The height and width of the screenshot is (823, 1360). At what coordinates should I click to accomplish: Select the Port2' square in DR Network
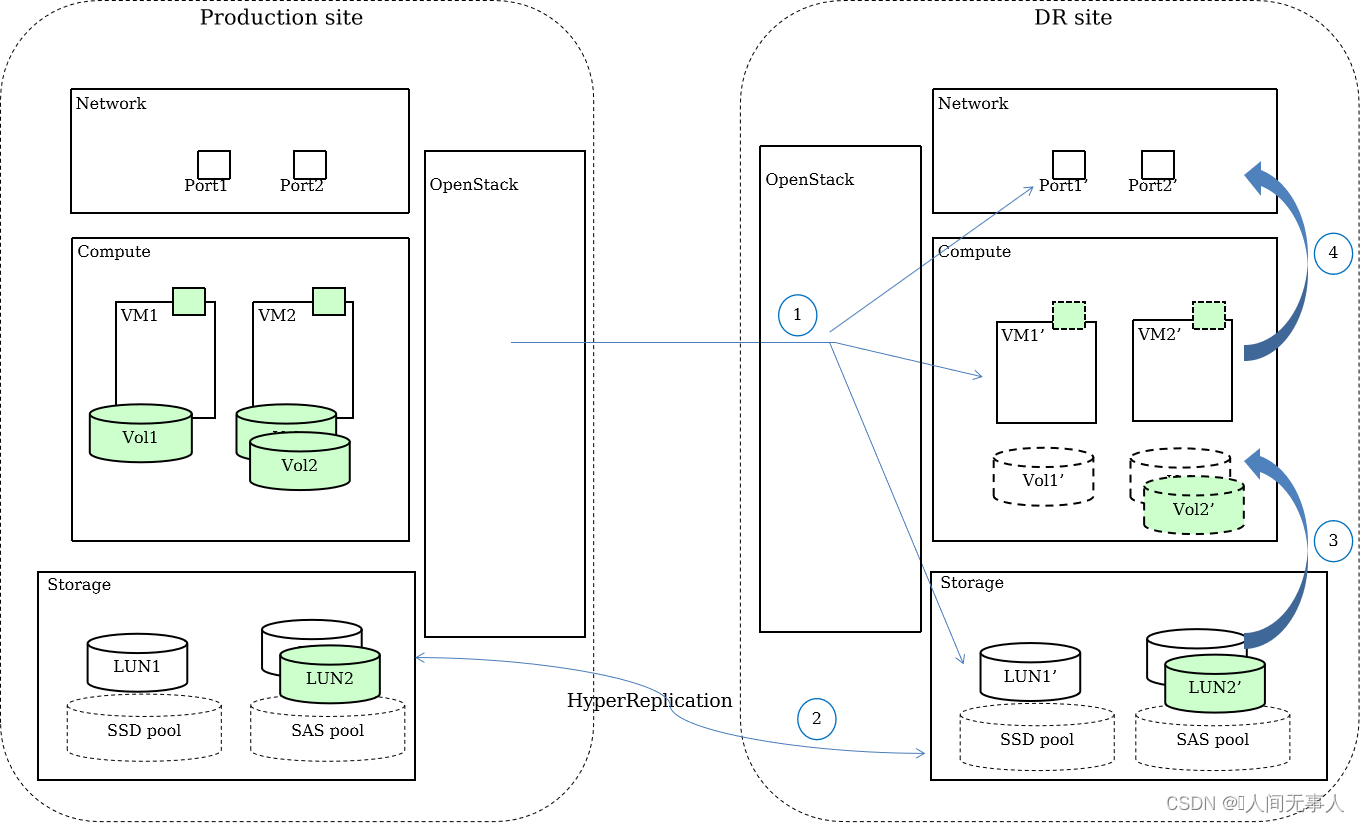[x=1158, y=165]
